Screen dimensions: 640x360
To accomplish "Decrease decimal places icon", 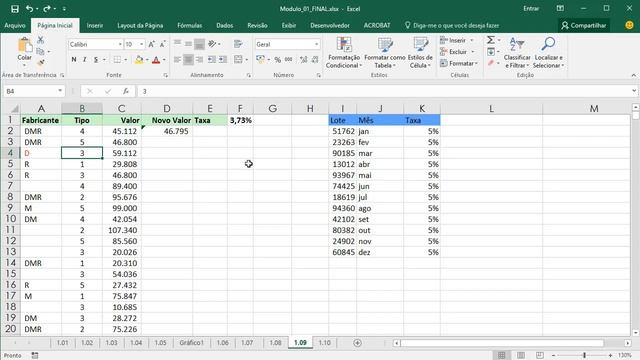I will (315, 60).
